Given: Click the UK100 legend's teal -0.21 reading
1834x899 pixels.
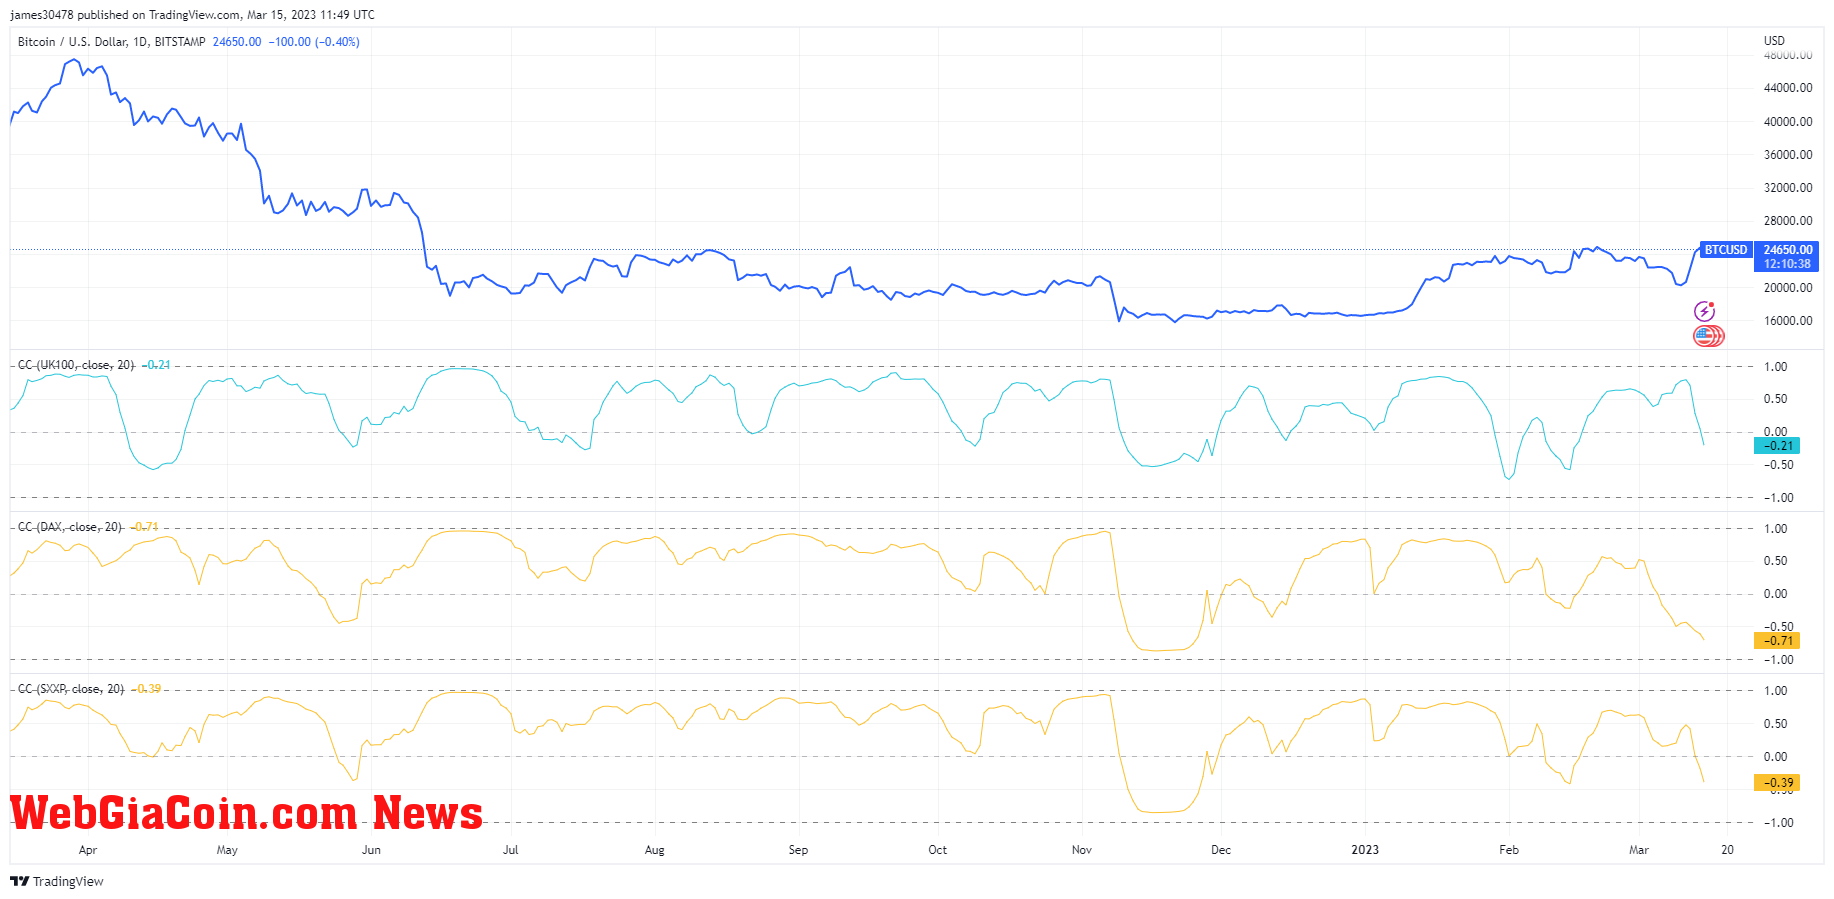Looking at the screenshot, I should tap(156, 365).
